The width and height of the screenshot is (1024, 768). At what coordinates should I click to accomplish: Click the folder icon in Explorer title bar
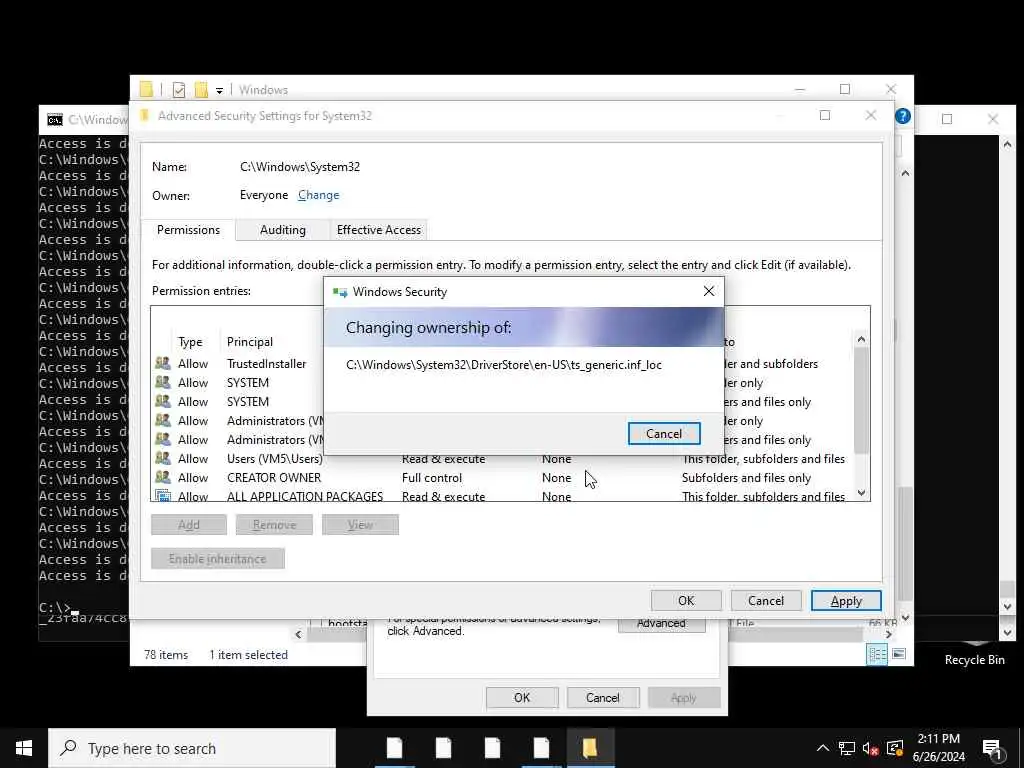point(146,89)
